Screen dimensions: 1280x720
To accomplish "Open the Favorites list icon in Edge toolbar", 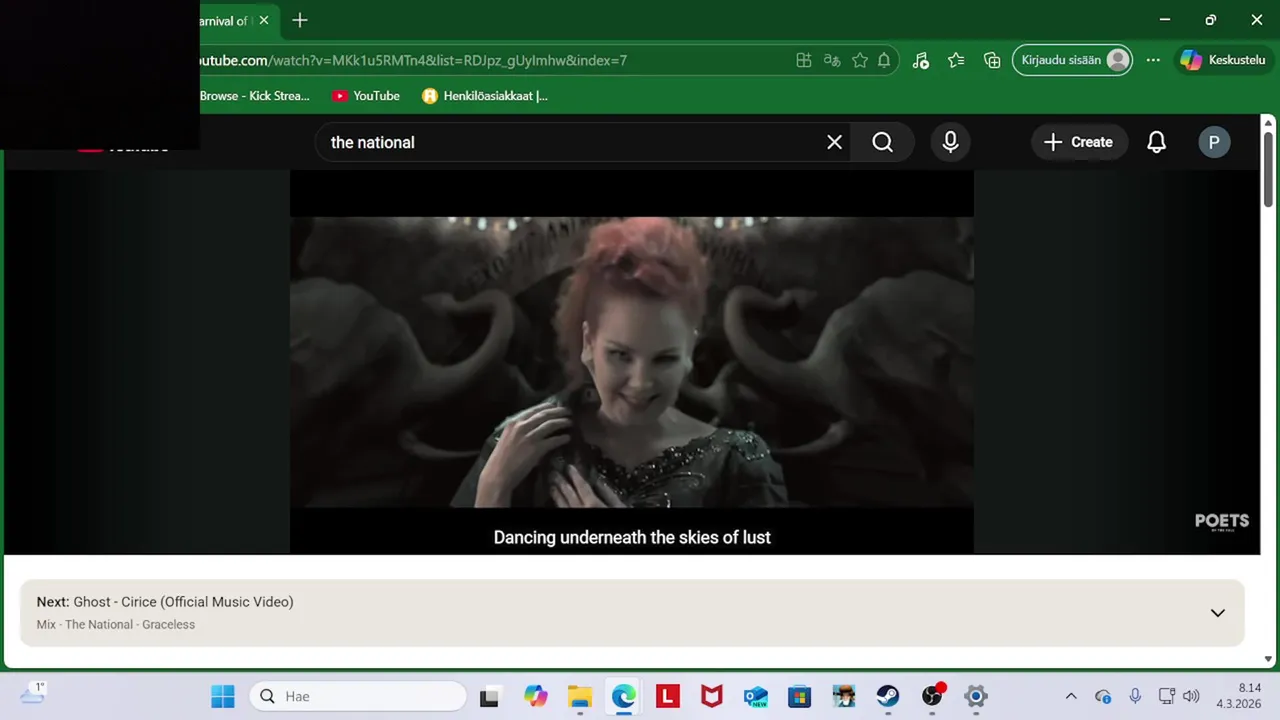I will (x=956, y=60).
